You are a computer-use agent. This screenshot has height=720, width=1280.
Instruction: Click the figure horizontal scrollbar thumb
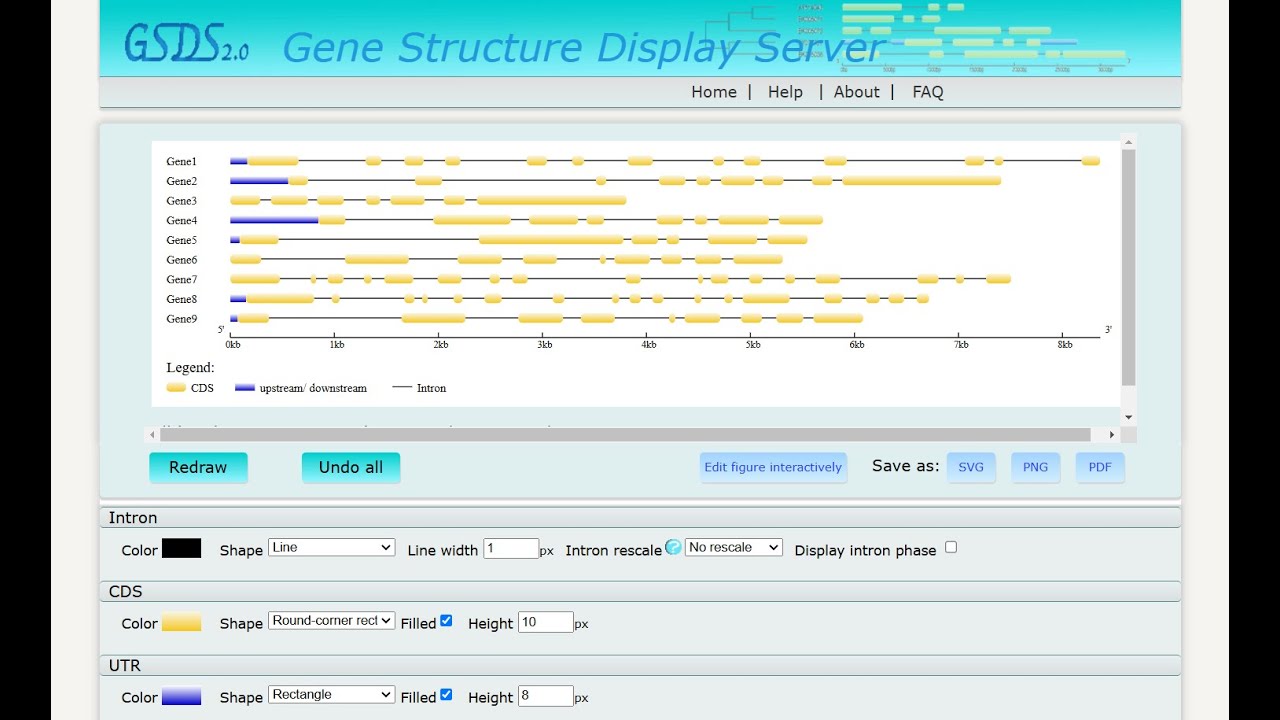625,434
